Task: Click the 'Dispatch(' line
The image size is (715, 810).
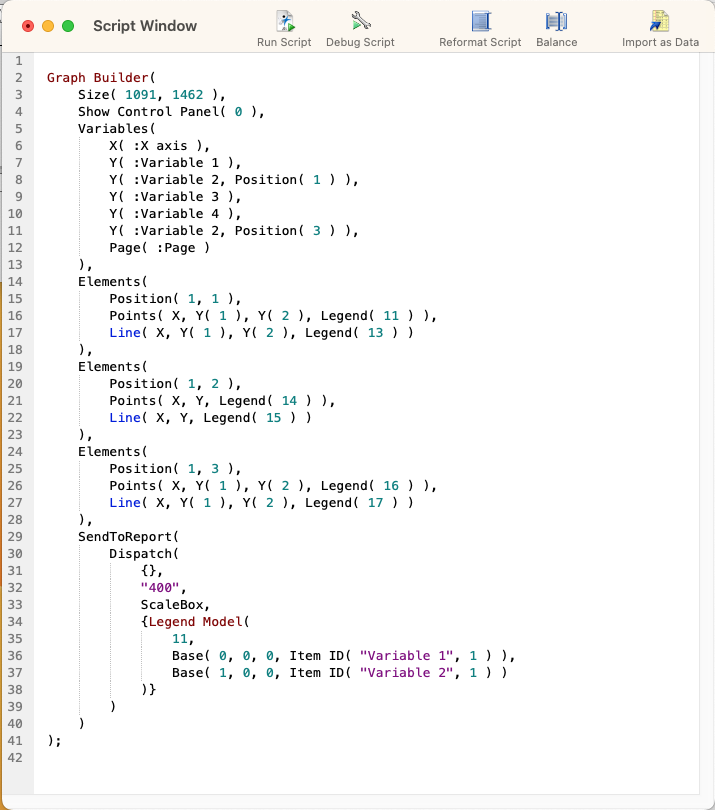Action: (144, 554)
